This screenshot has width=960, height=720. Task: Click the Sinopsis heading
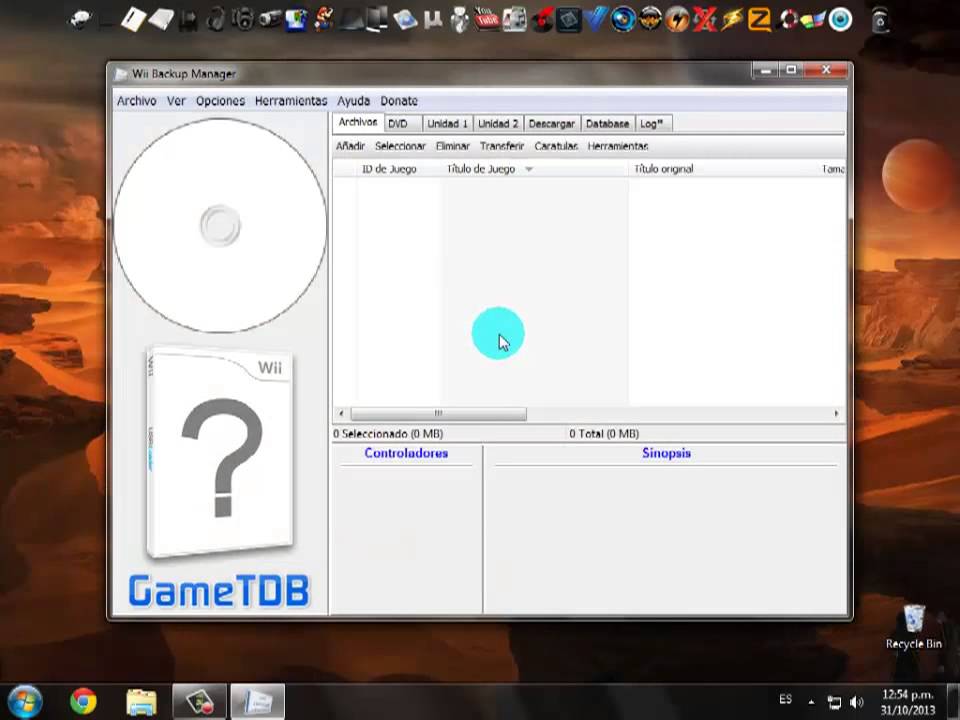[x=666, y=453]
